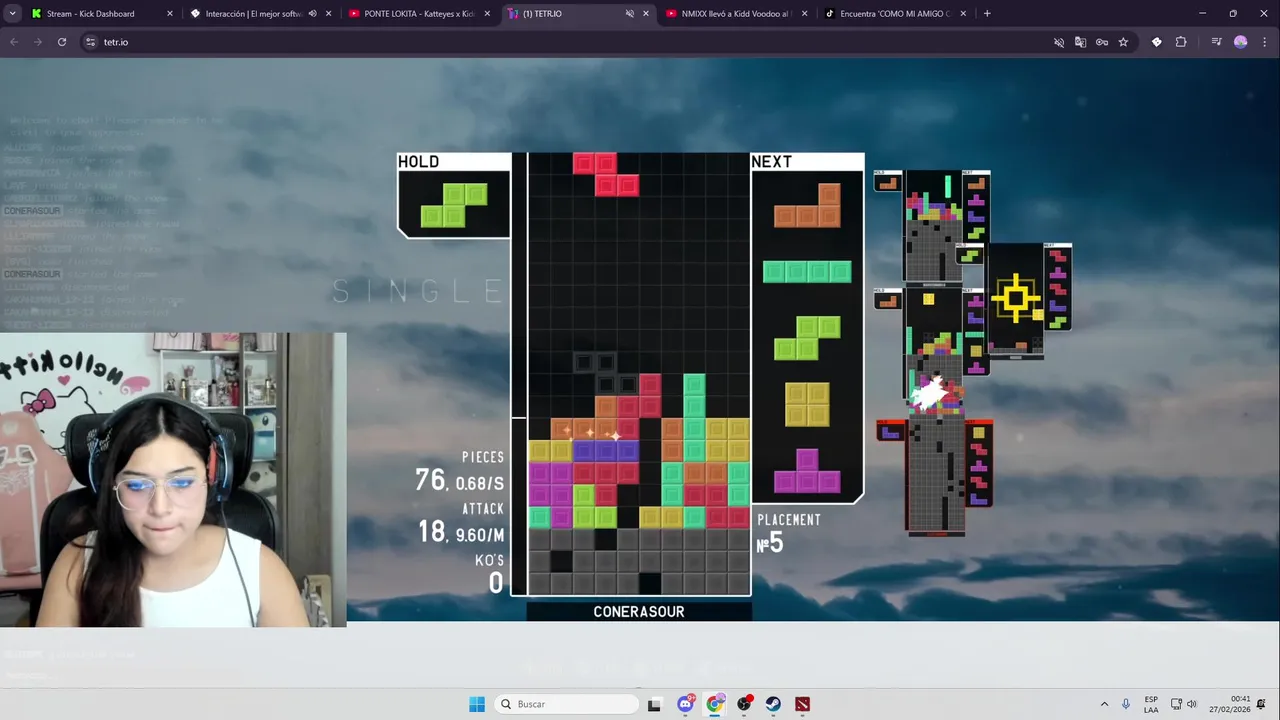Open a new browser tab
Viewport: 1280px width, 720px height.
(x=987, y=14)
